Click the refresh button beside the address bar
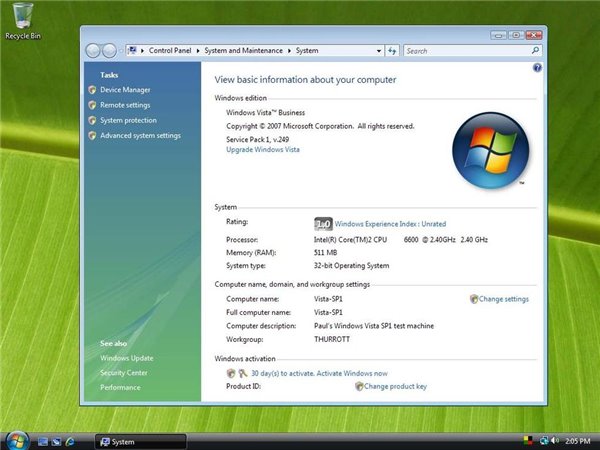Image resolution: width=600 pixels, height=450 pixels. click(x=392, y=51)
